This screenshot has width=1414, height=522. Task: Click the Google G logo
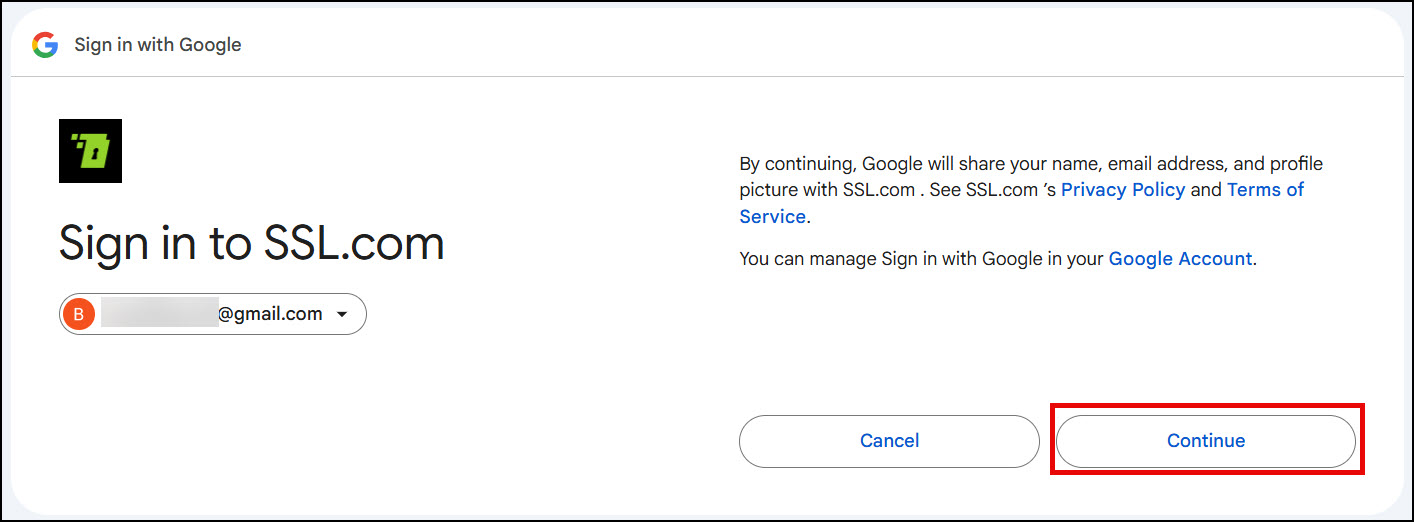click(x=45, y=45)
